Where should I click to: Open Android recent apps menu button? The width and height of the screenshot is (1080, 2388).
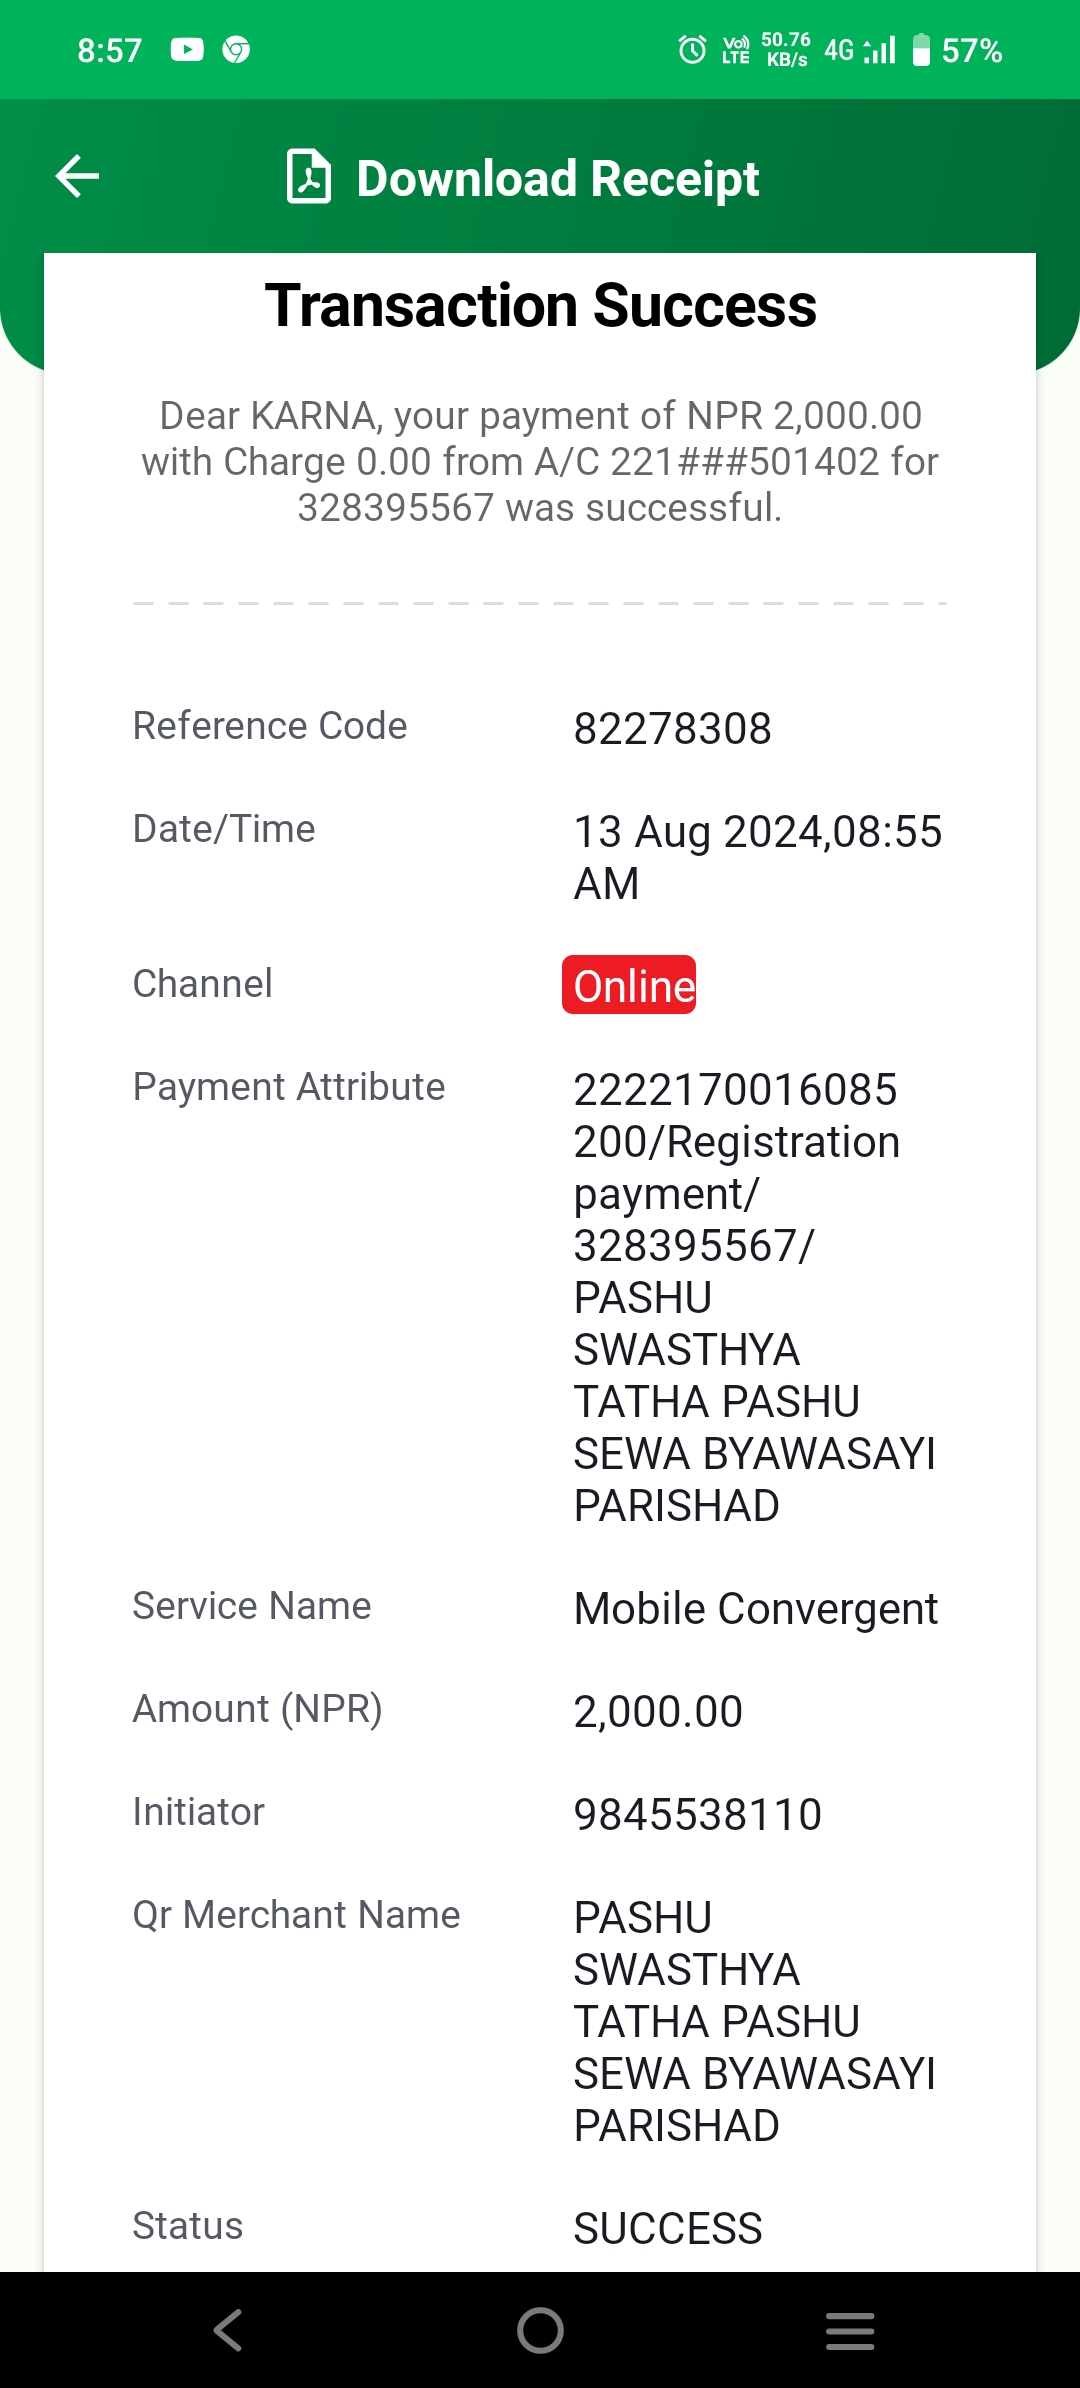[x=850, y=2330]
